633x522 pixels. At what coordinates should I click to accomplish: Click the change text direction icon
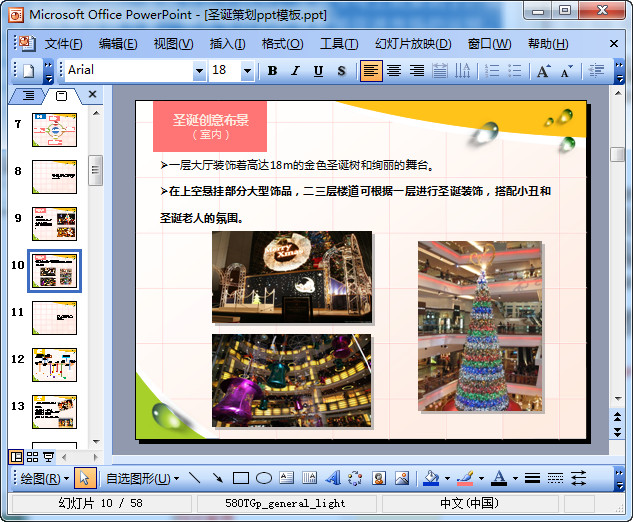tap(463, 71)
